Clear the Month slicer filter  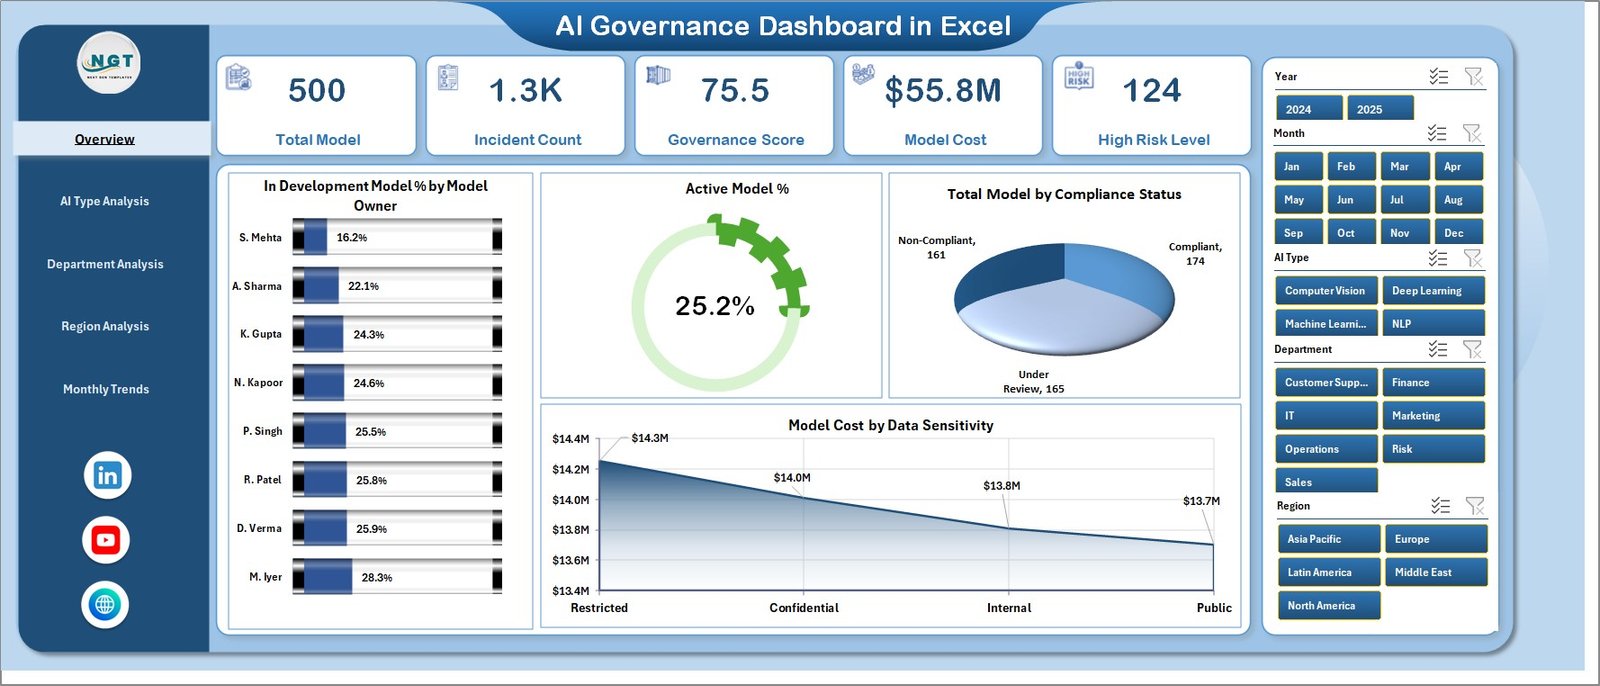coord(1471,133)
